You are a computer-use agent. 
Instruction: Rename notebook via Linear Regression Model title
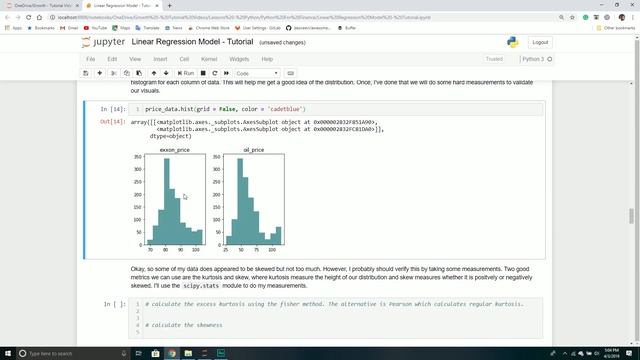[192, 42]
